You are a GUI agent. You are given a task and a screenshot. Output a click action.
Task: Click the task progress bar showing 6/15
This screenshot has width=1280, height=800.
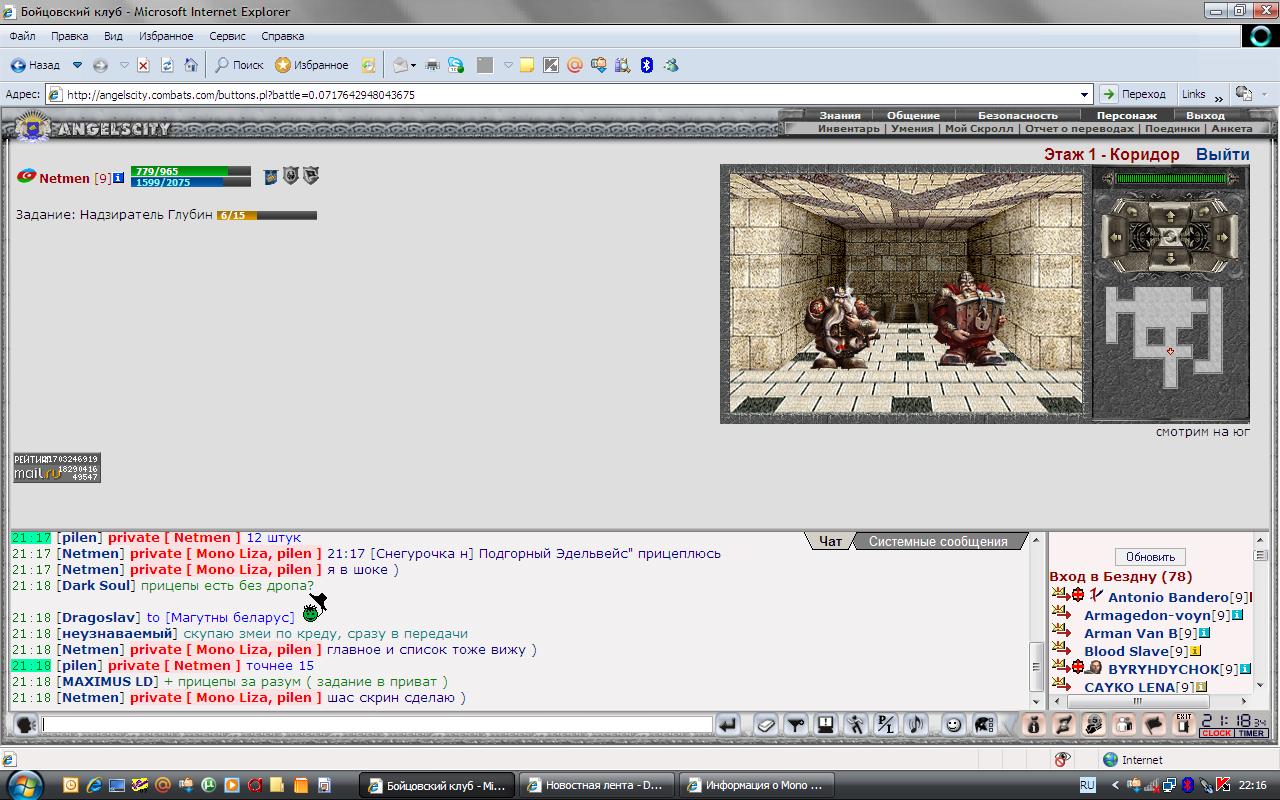(x=267, y=215)
